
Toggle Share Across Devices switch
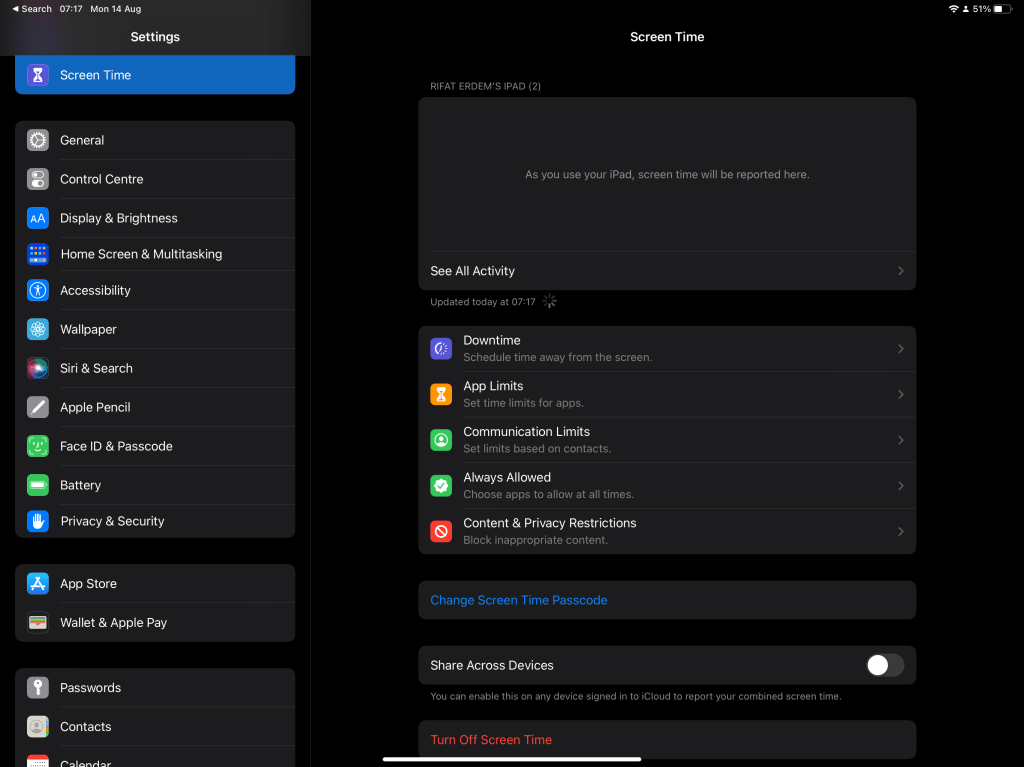click(885, 665)
